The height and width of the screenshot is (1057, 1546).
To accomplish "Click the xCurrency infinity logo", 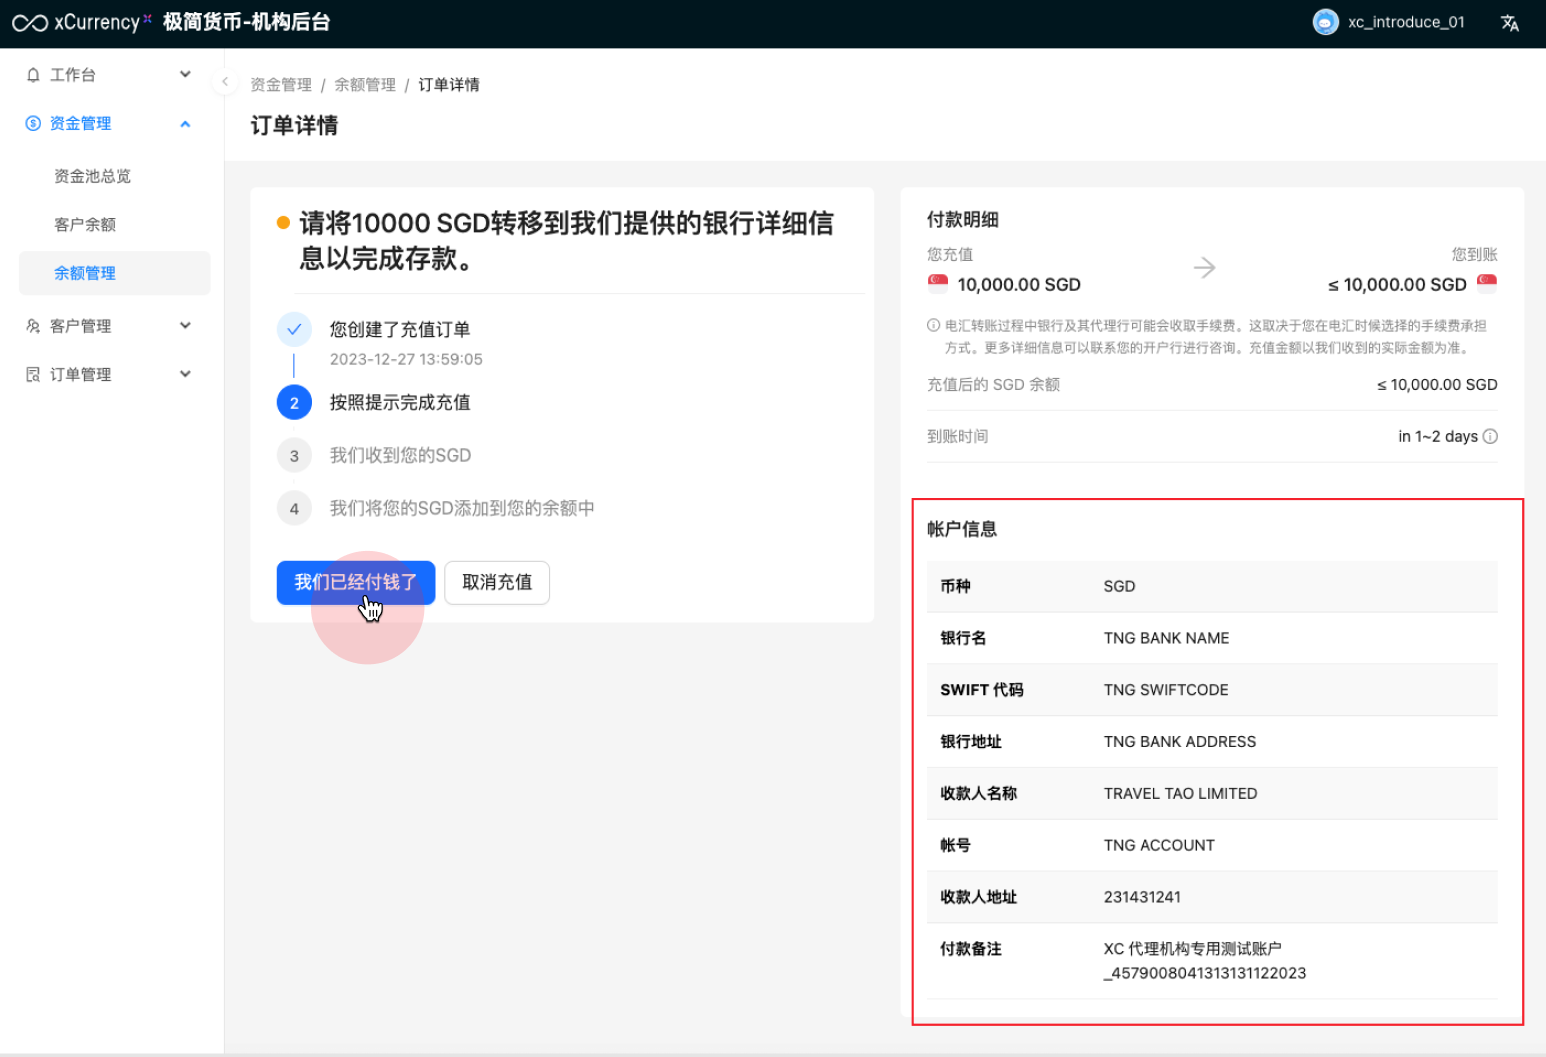I will point(30,23).
